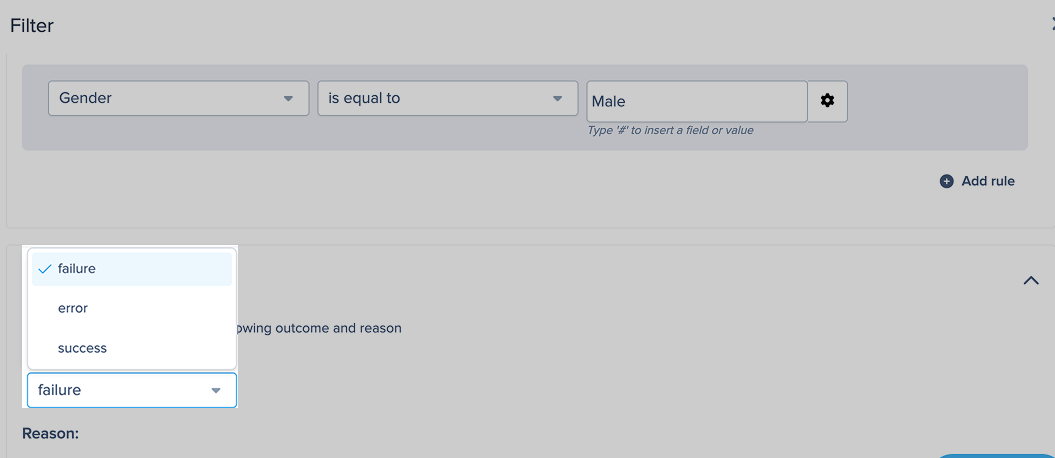The height and width of the screenshot is (458, 1055).
Task: Collapse the outcome section using the chevron
Action: (1031, 281)
